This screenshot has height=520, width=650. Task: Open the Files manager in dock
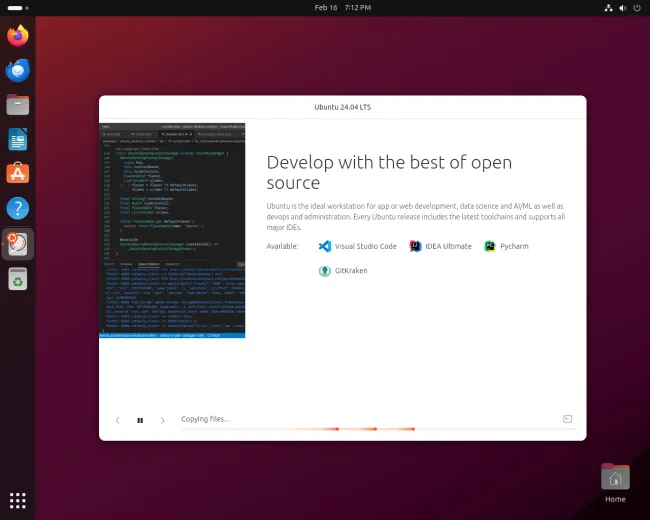point(18,105)
